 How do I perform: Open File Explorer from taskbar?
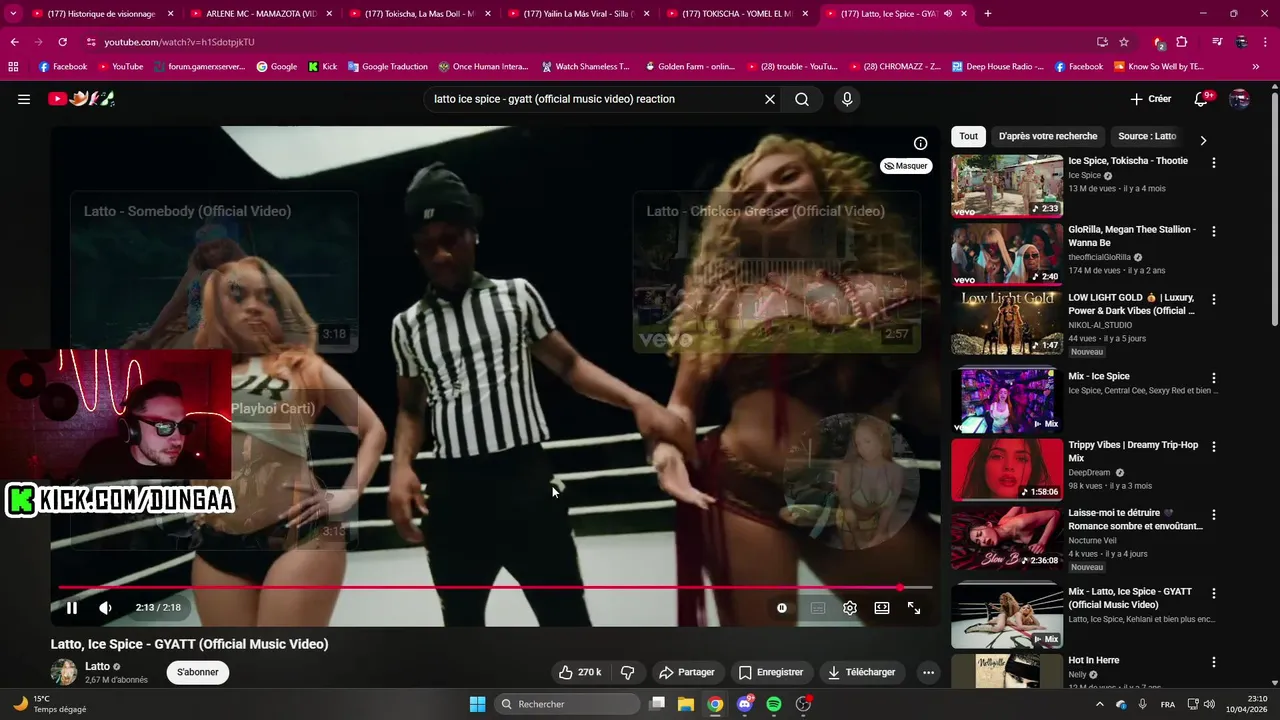pyautogui.click(x=686, y=704)
